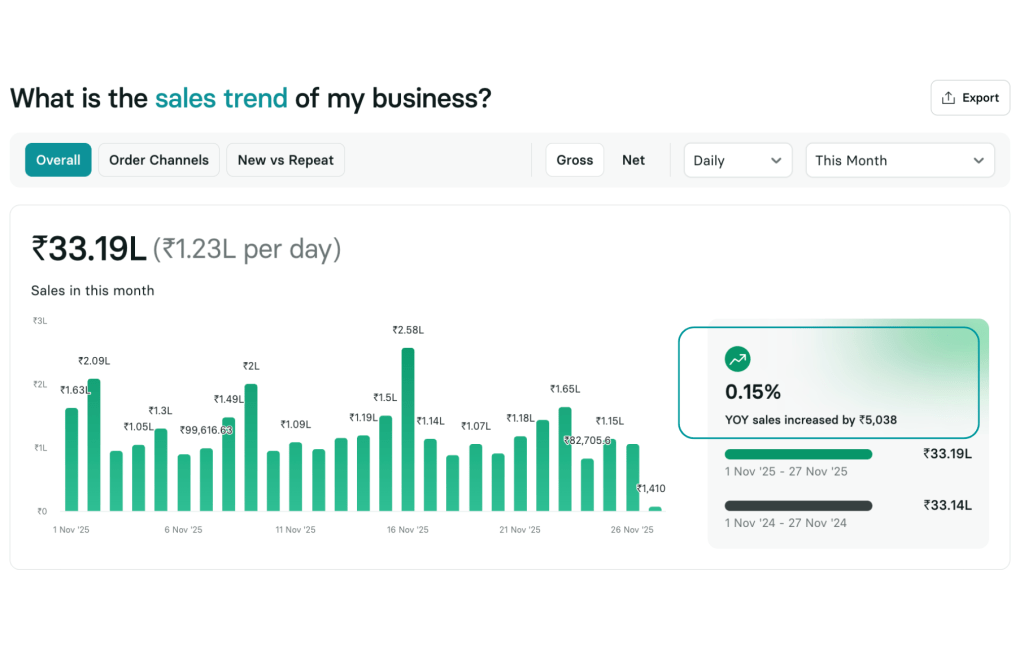
Task: Click the ₹2.58L peak sales bar
Action: [408, 430]
